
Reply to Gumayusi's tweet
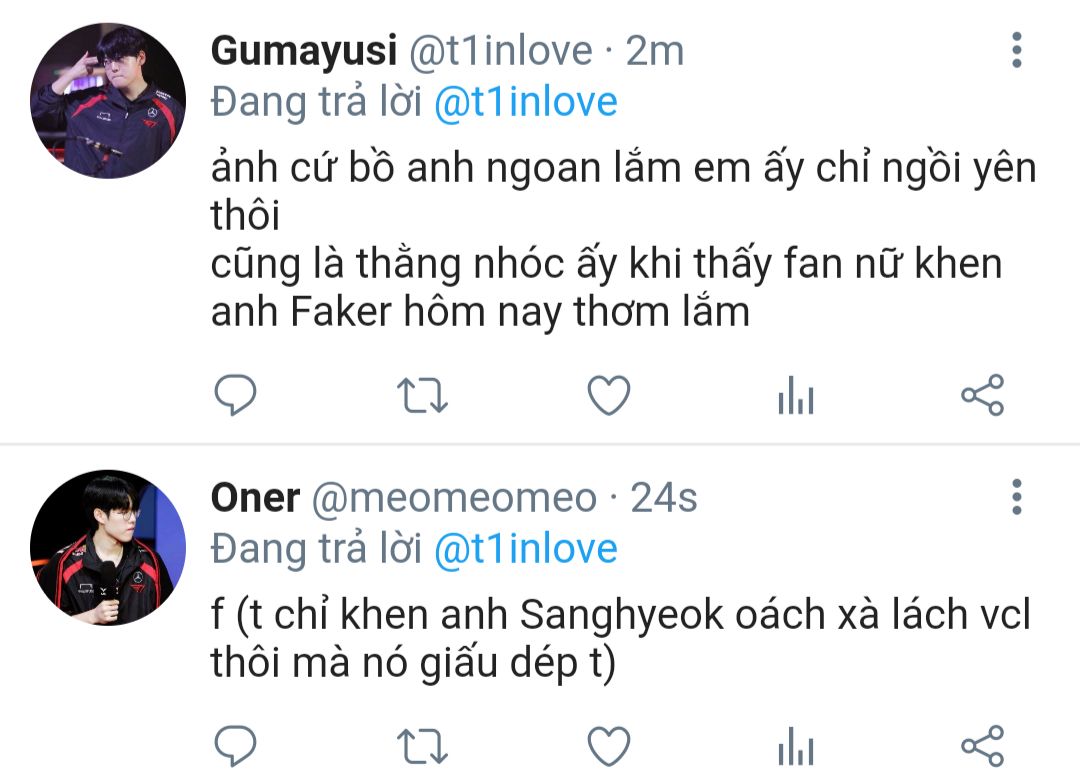click(x=236, y=396)
